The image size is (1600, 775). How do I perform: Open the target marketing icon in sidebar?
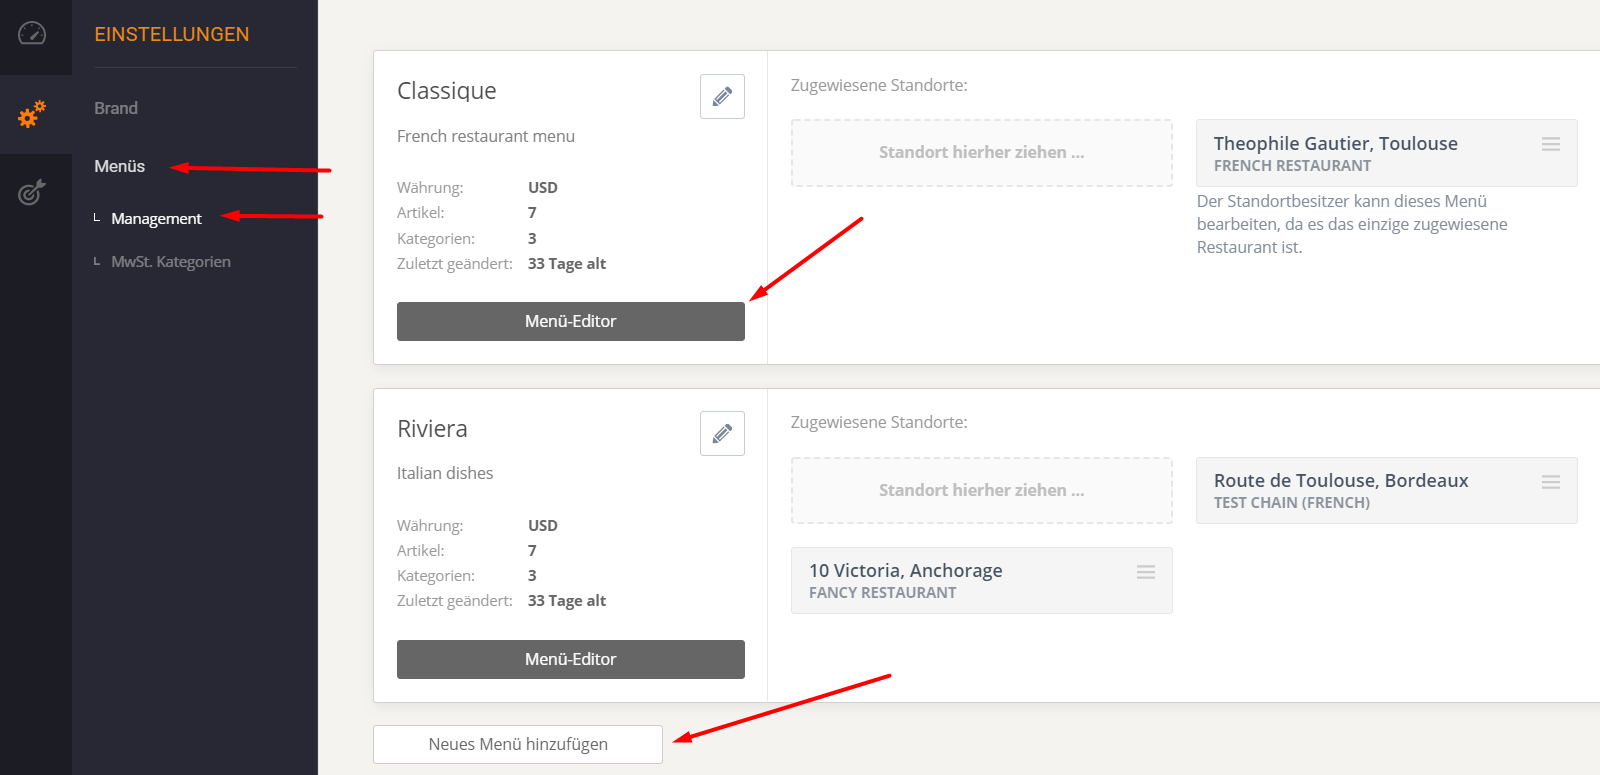(x=32, y=191)
